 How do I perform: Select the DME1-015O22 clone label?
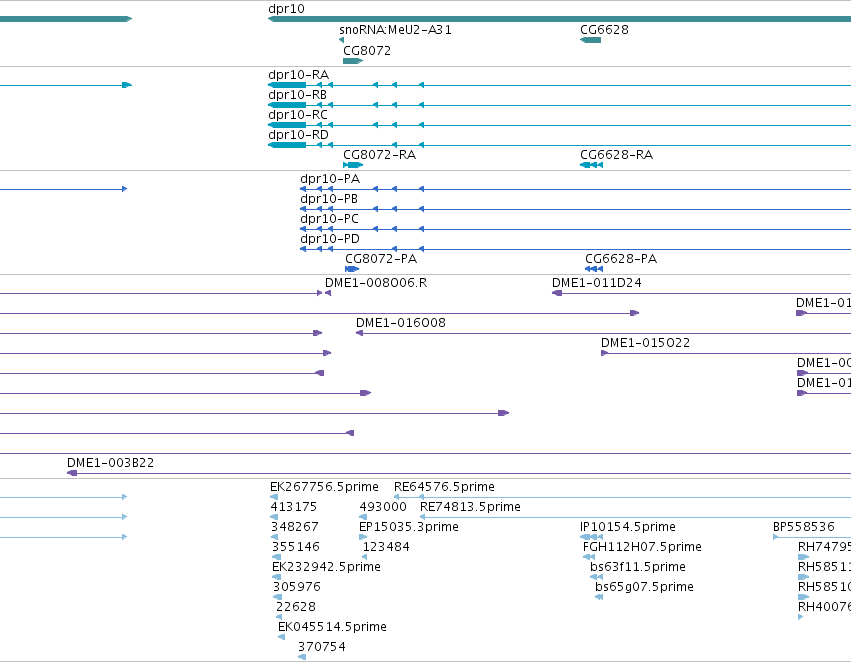(645, 343)
